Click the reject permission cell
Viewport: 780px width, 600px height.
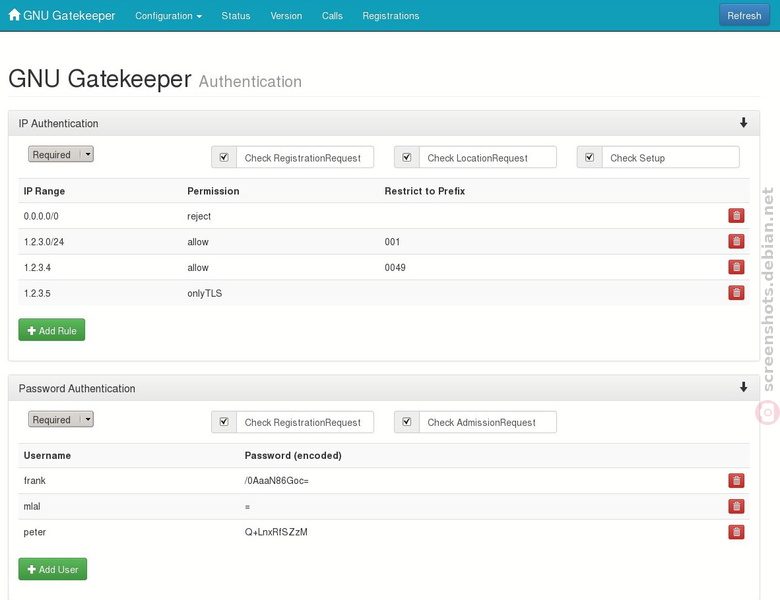(199, 216)
